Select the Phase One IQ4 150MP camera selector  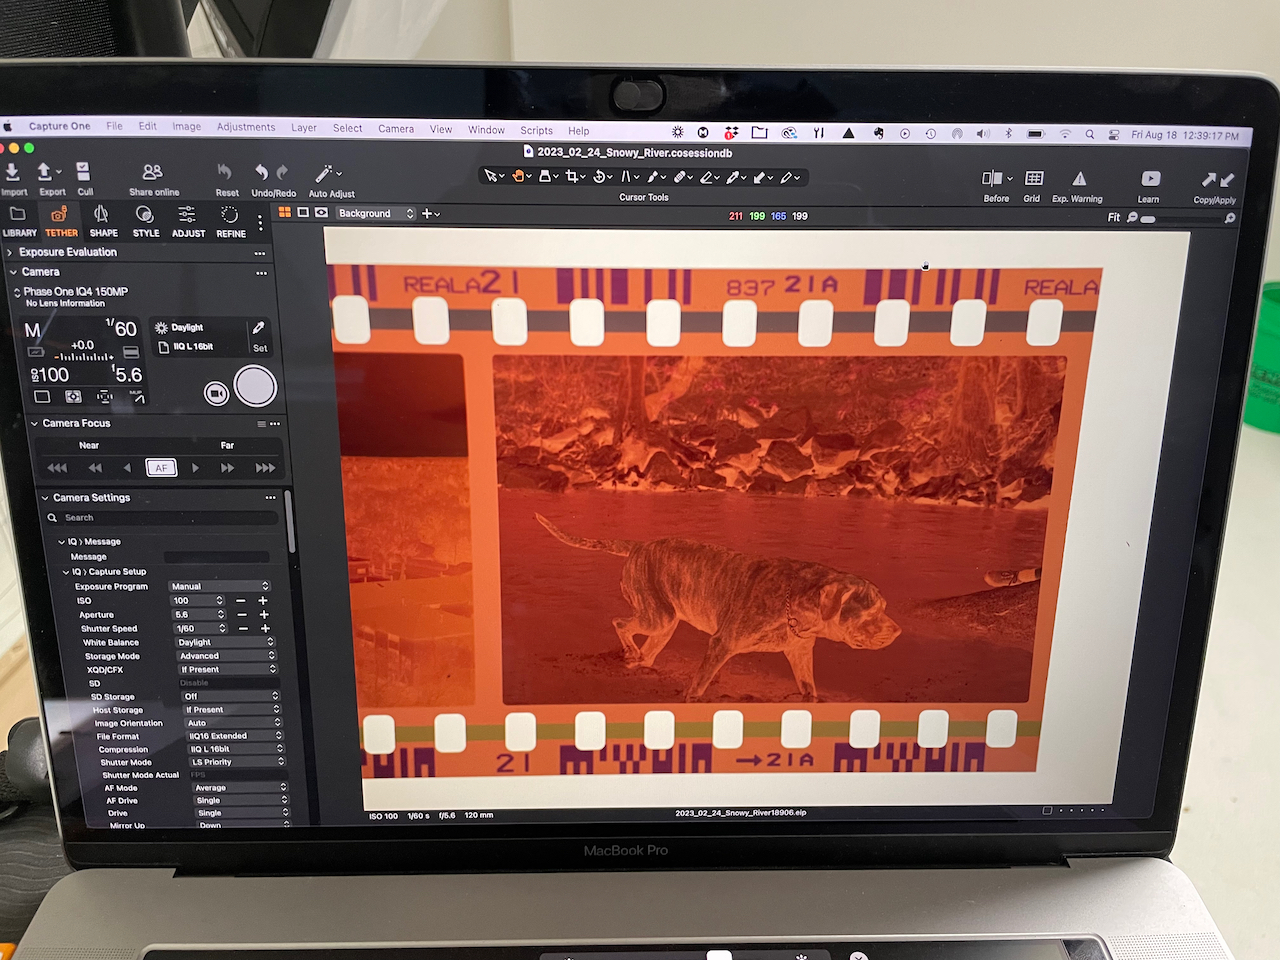click(x=70, y=292)
